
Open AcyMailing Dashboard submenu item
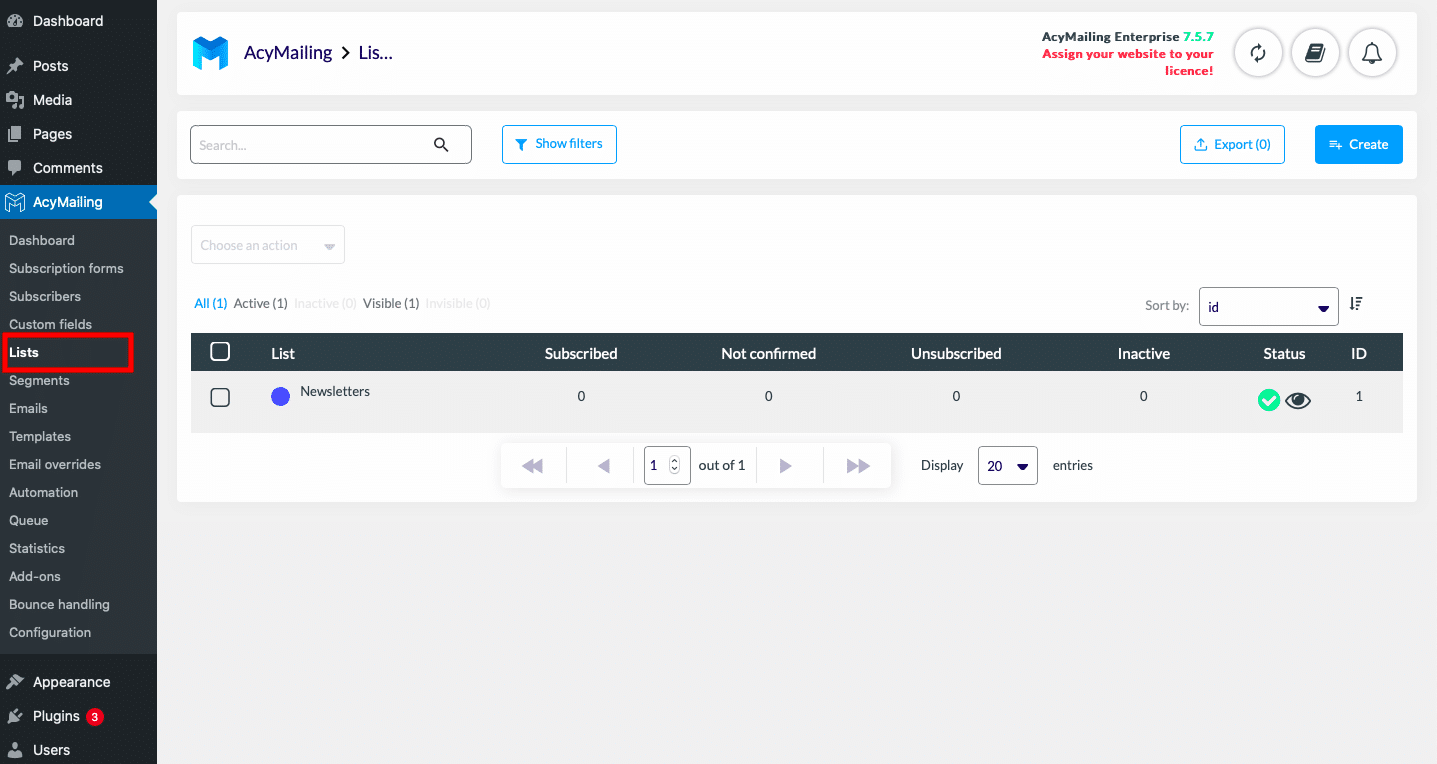pyautogui.click(x=42, y=240)
